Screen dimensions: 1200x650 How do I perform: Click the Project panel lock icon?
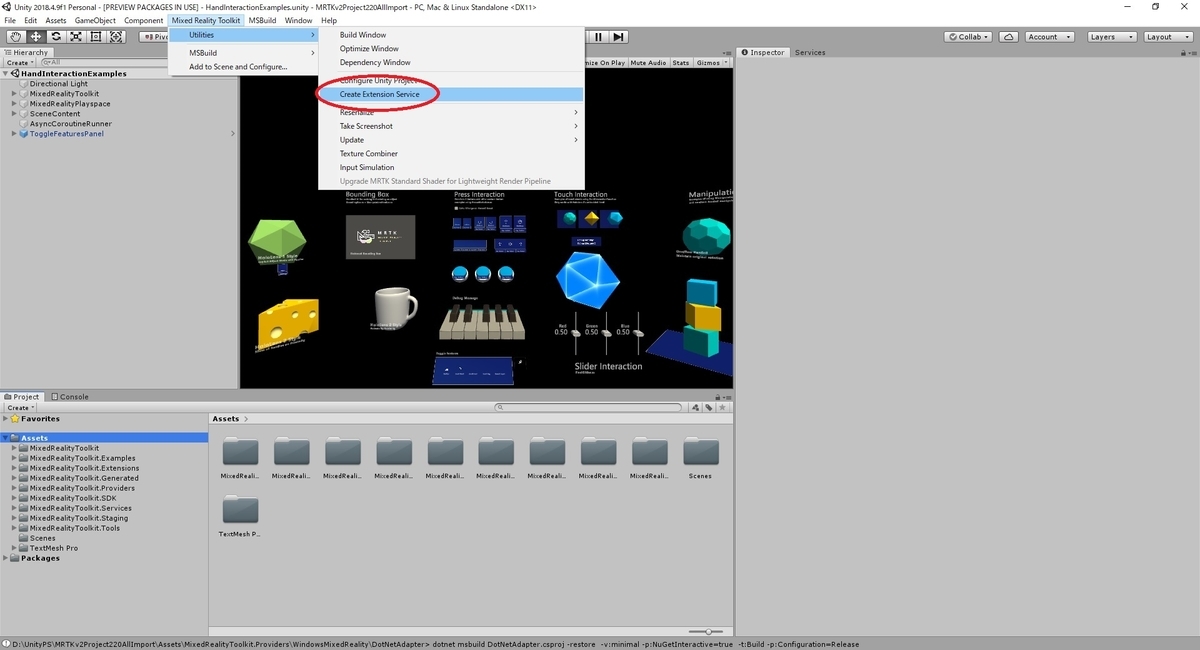[x=716, y=397]
